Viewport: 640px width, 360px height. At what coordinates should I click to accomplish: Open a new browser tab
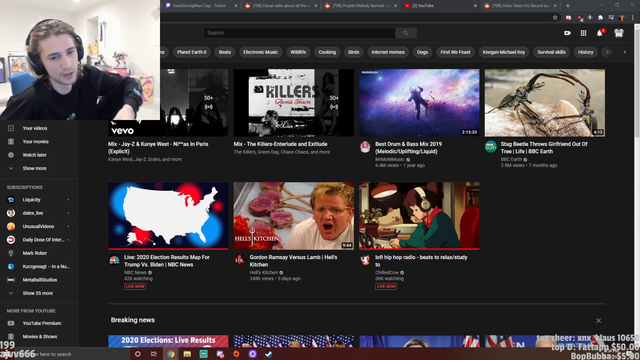tap(567, 6)
